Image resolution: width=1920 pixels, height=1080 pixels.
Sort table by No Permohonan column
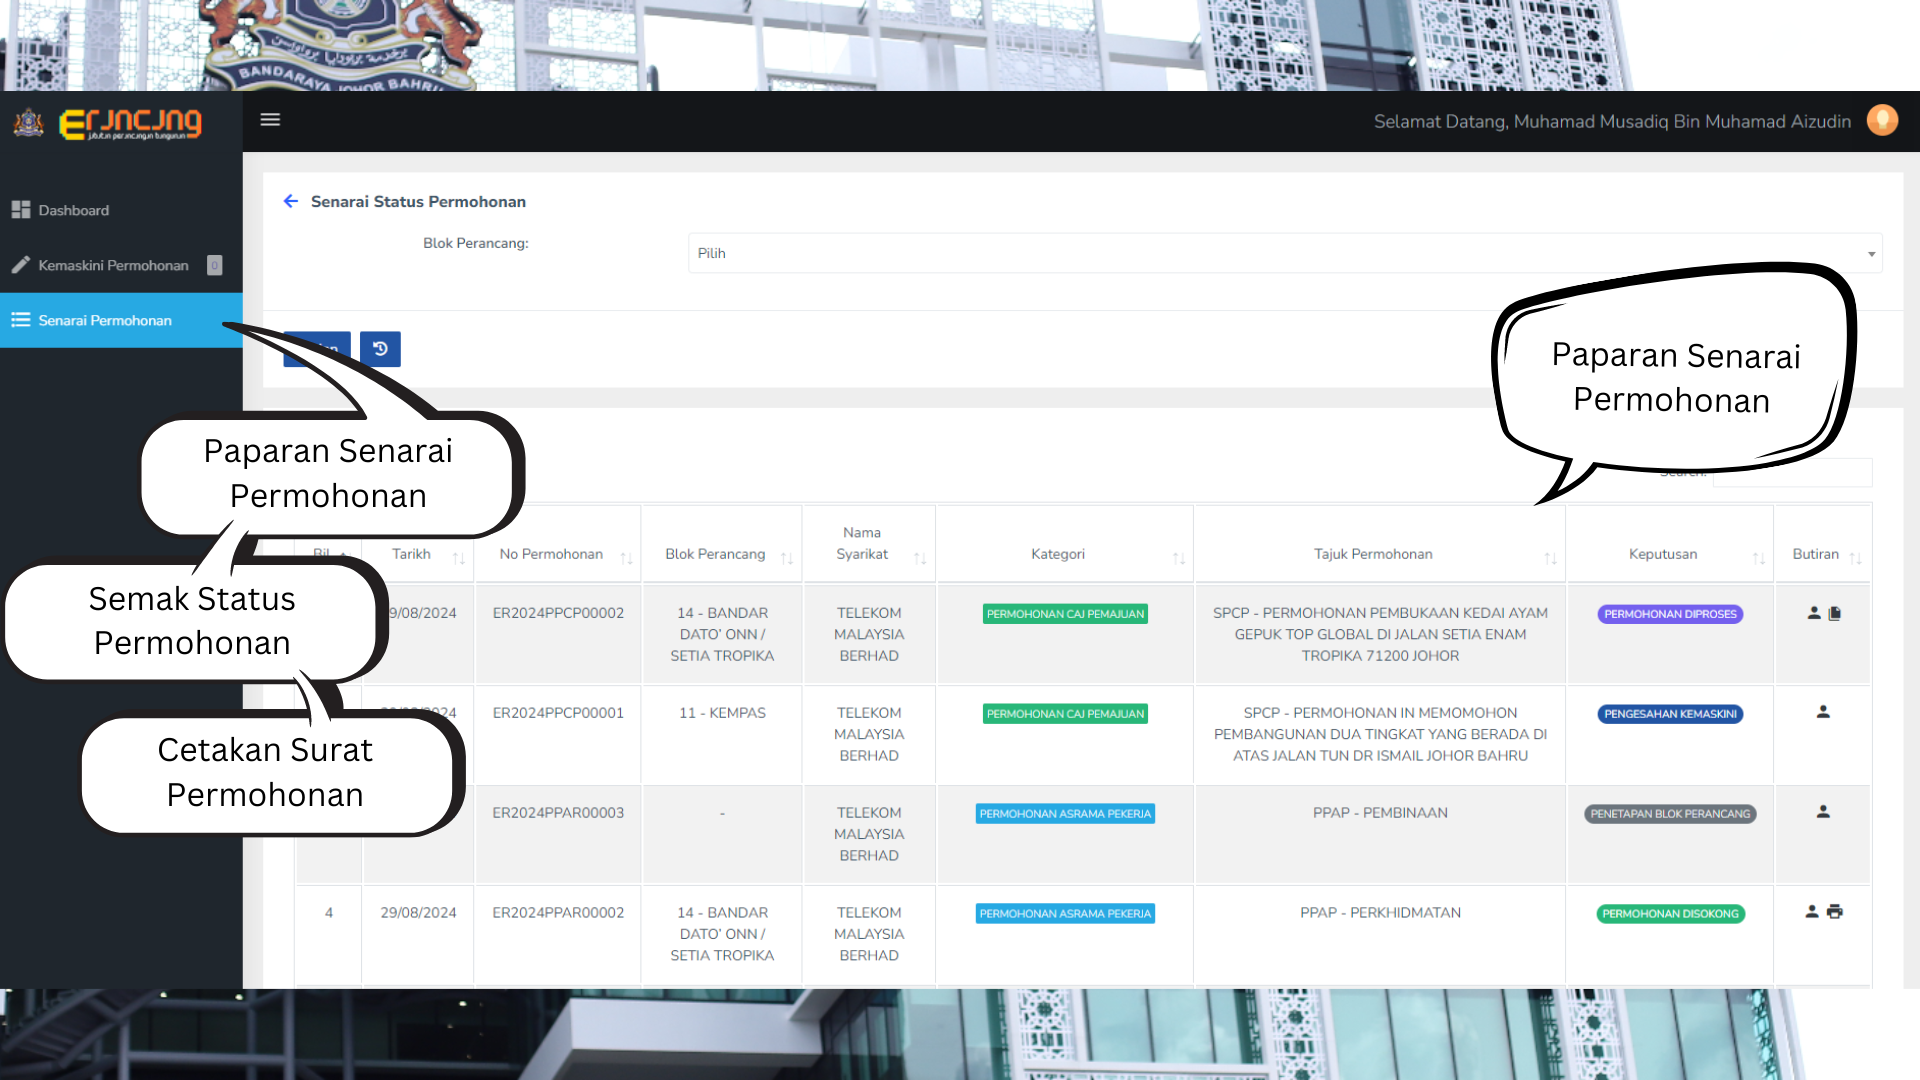551,554
